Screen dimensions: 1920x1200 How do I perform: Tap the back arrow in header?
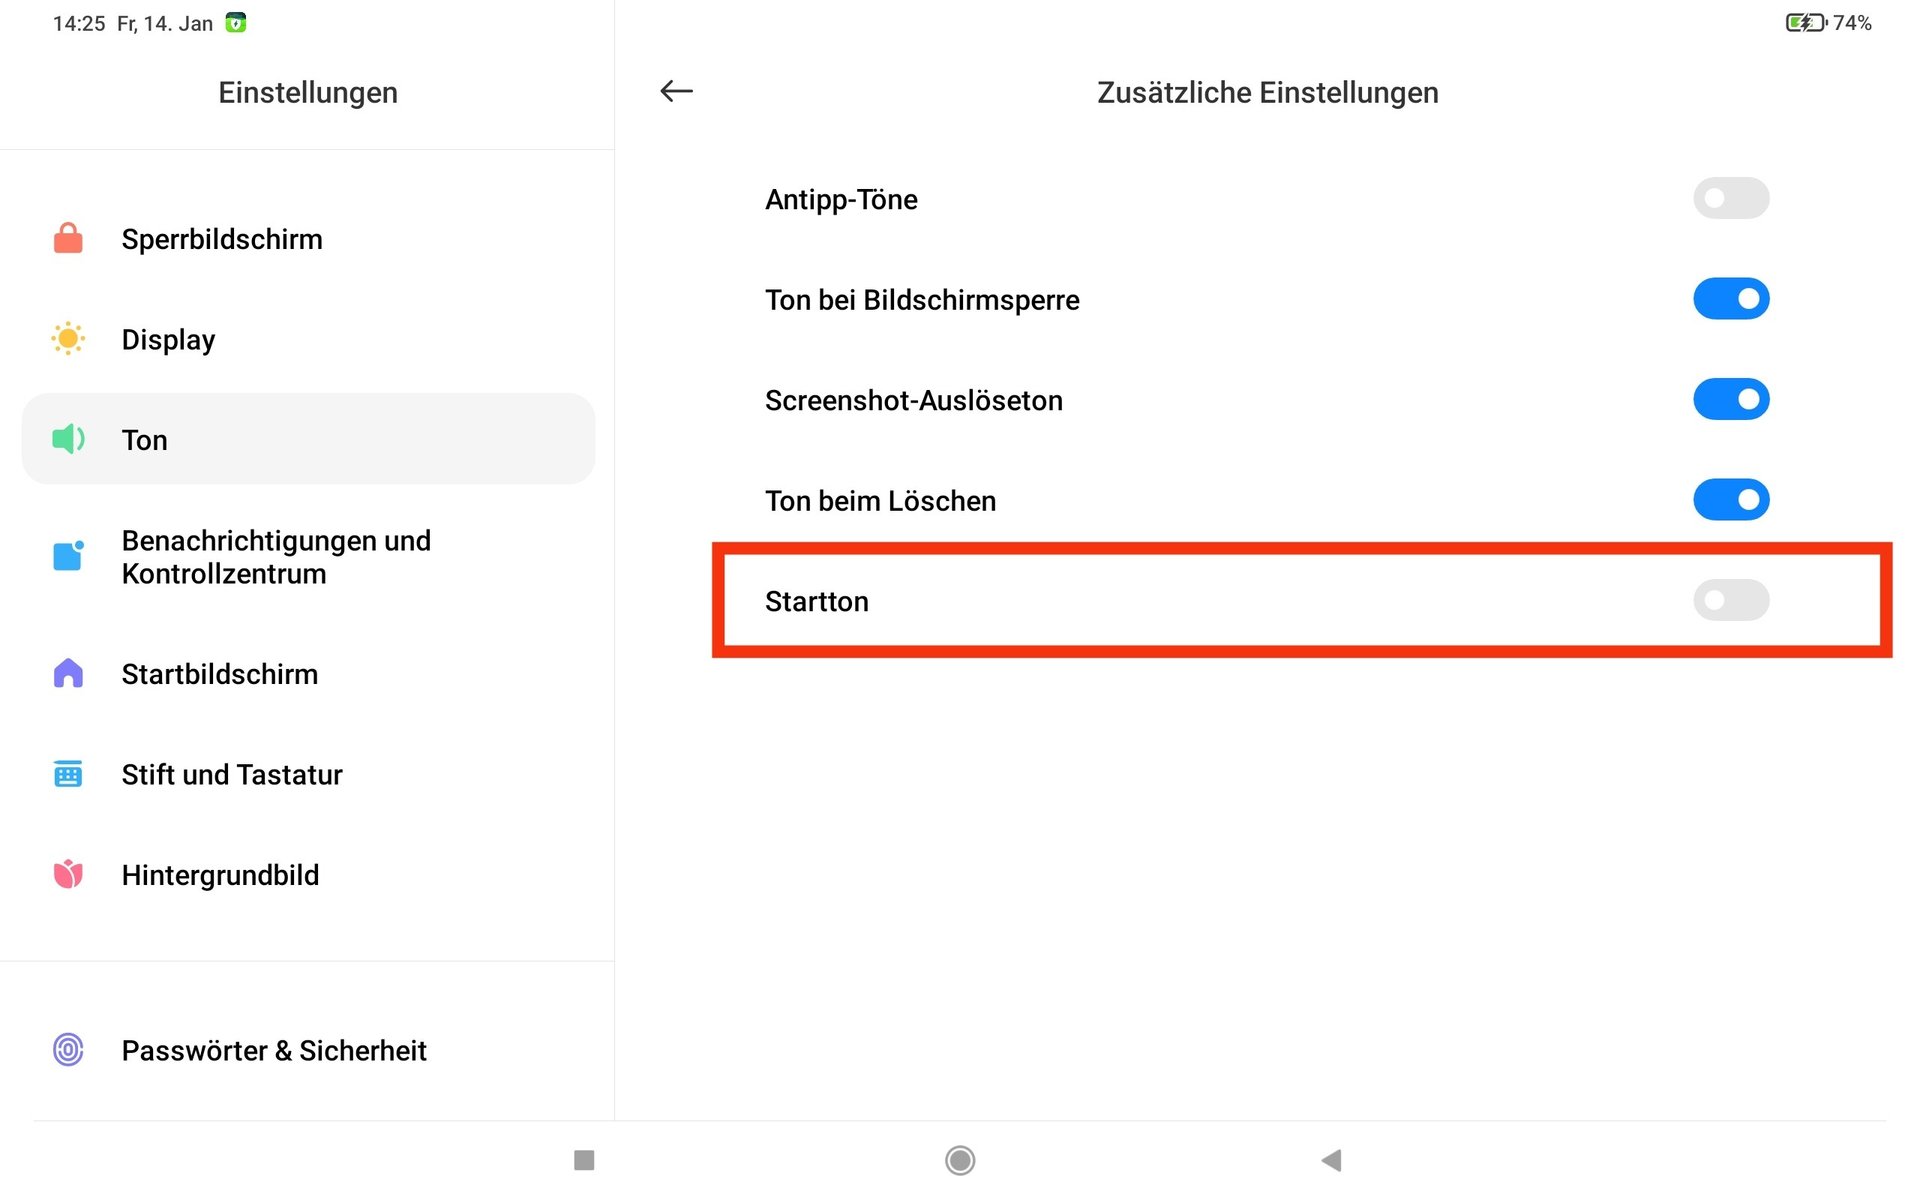pos(676,91)
